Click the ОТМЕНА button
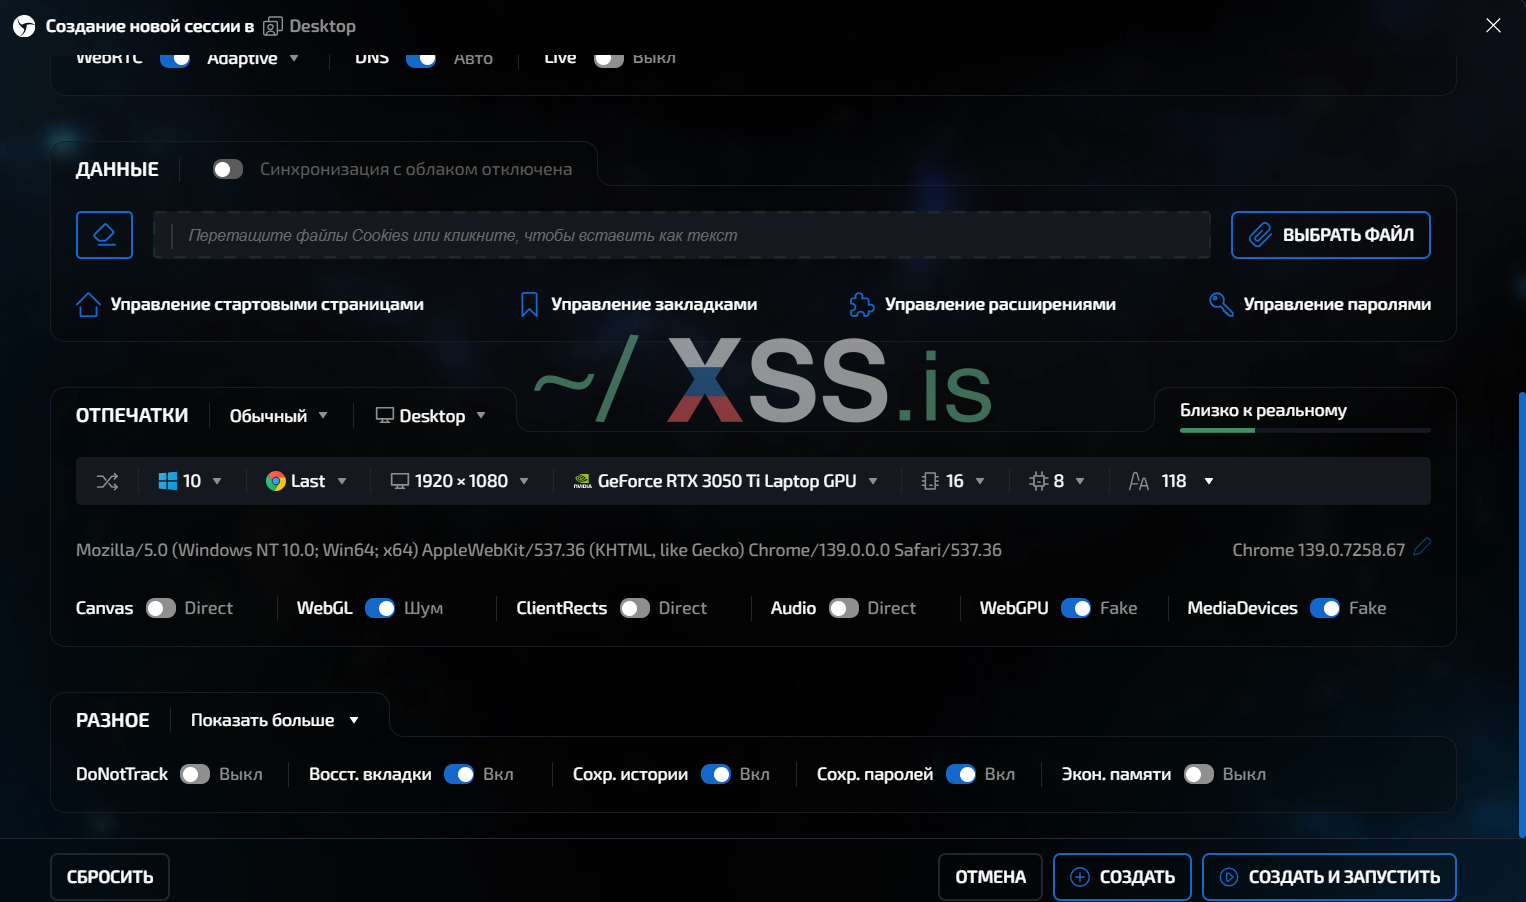 coord(990,877)
